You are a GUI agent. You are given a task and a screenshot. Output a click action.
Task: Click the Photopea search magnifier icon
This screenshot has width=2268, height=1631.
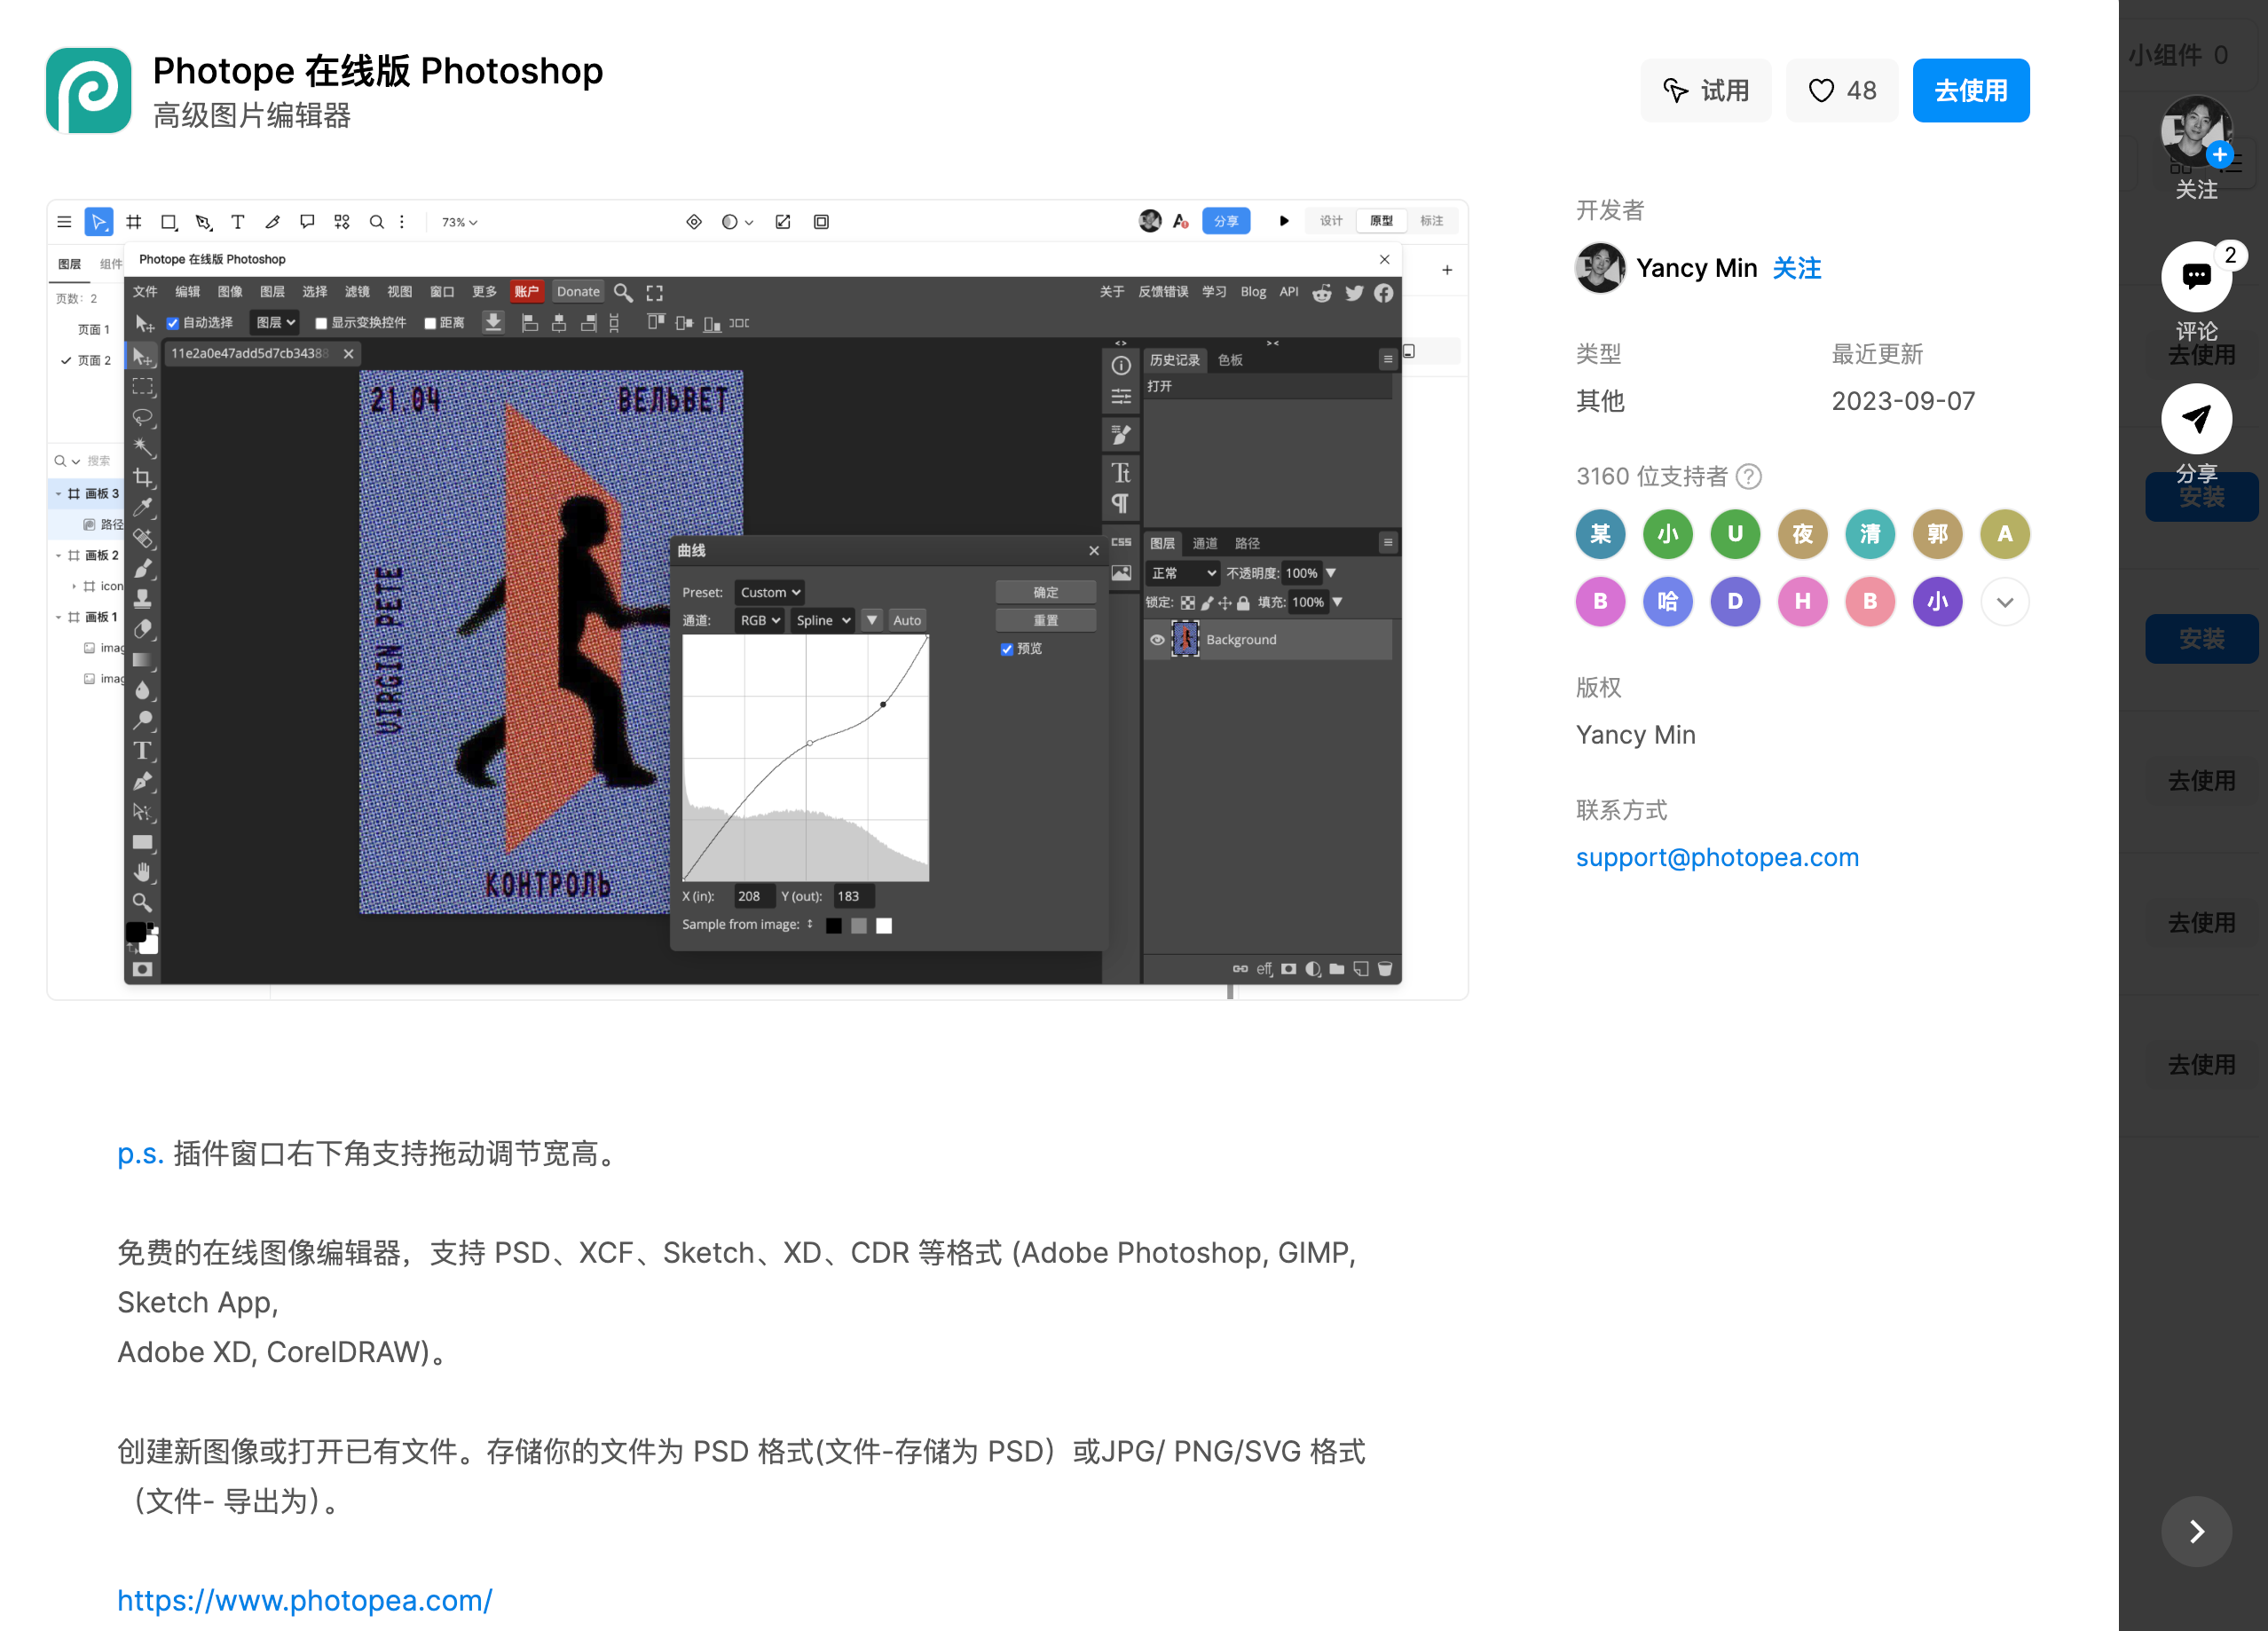point(623,292)
